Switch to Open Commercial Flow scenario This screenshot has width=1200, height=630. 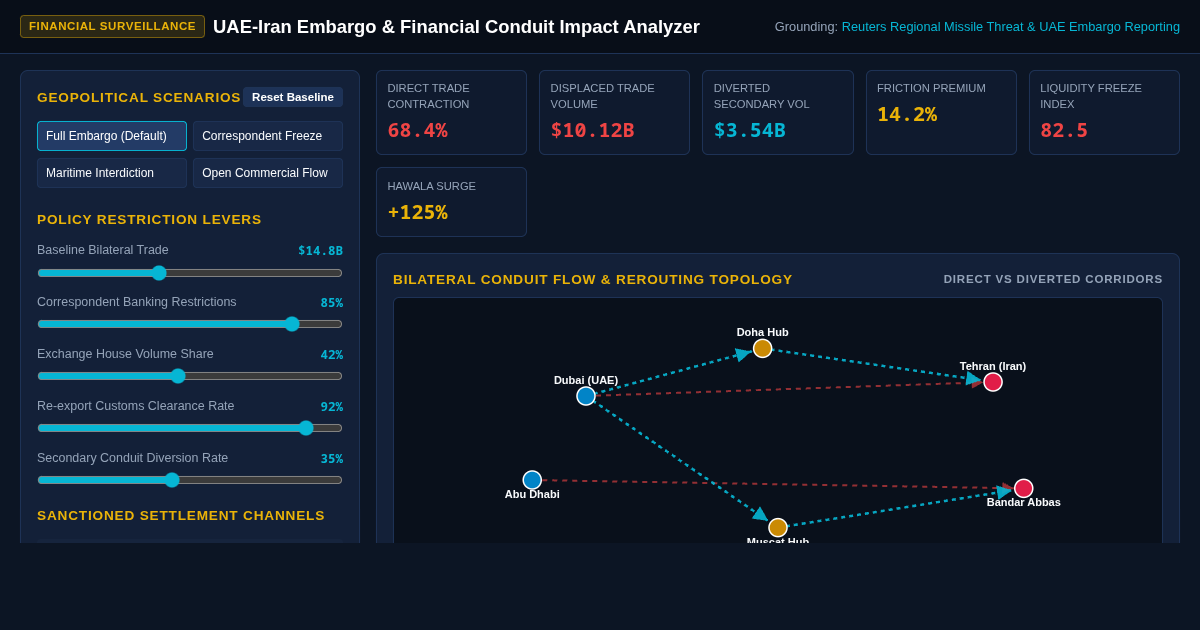click(x=268, y=173)
